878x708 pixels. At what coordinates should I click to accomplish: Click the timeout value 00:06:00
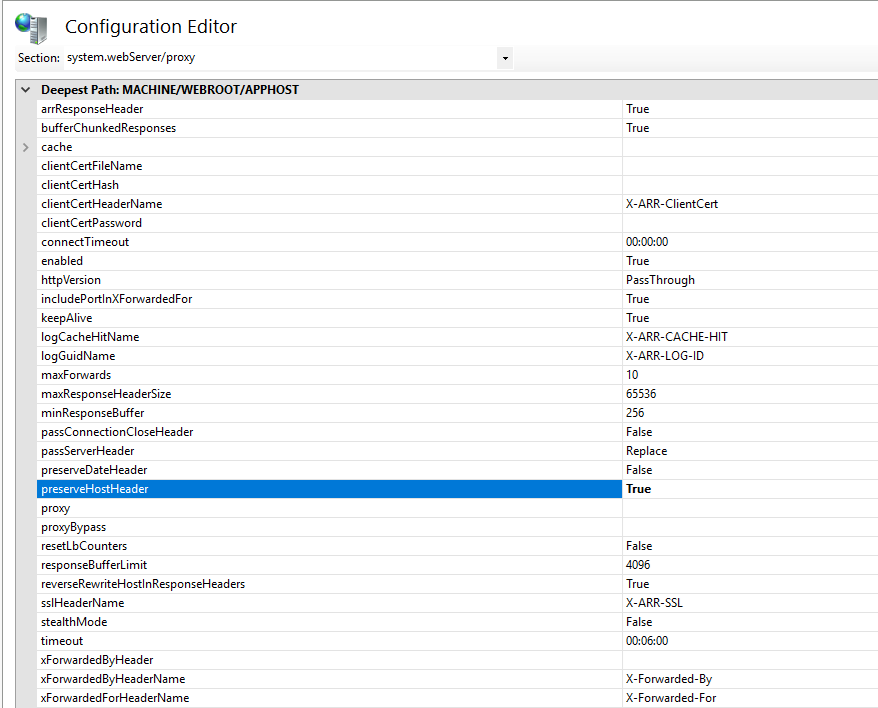[x=647, y=641]
